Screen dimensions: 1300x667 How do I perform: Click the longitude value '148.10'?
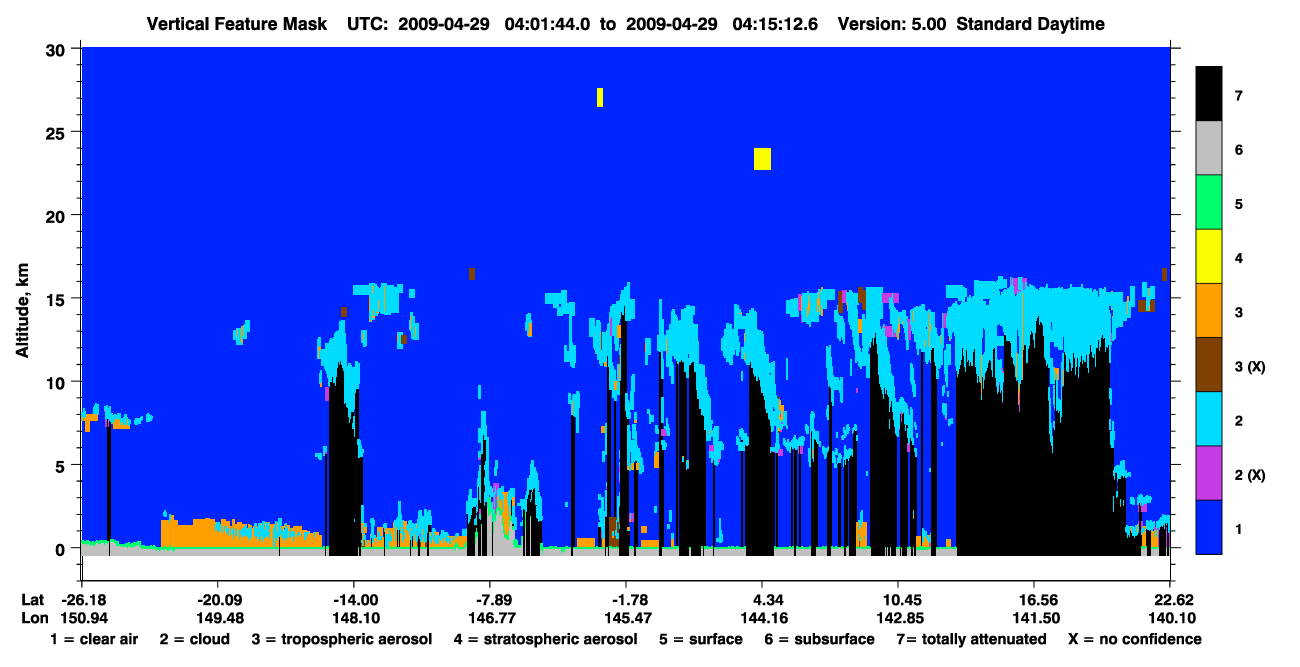pyautogui.click(x=354, y=618)
